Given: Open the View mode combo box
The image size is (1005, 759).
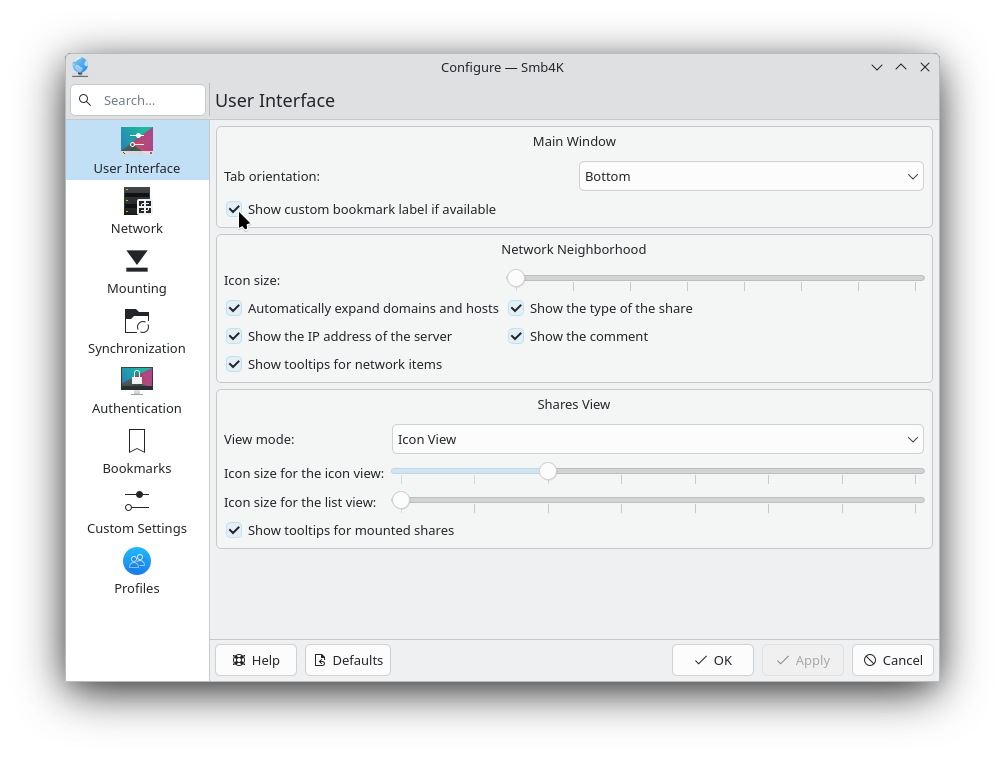Looking at the screenshot, I should click(x=657, y=439).
